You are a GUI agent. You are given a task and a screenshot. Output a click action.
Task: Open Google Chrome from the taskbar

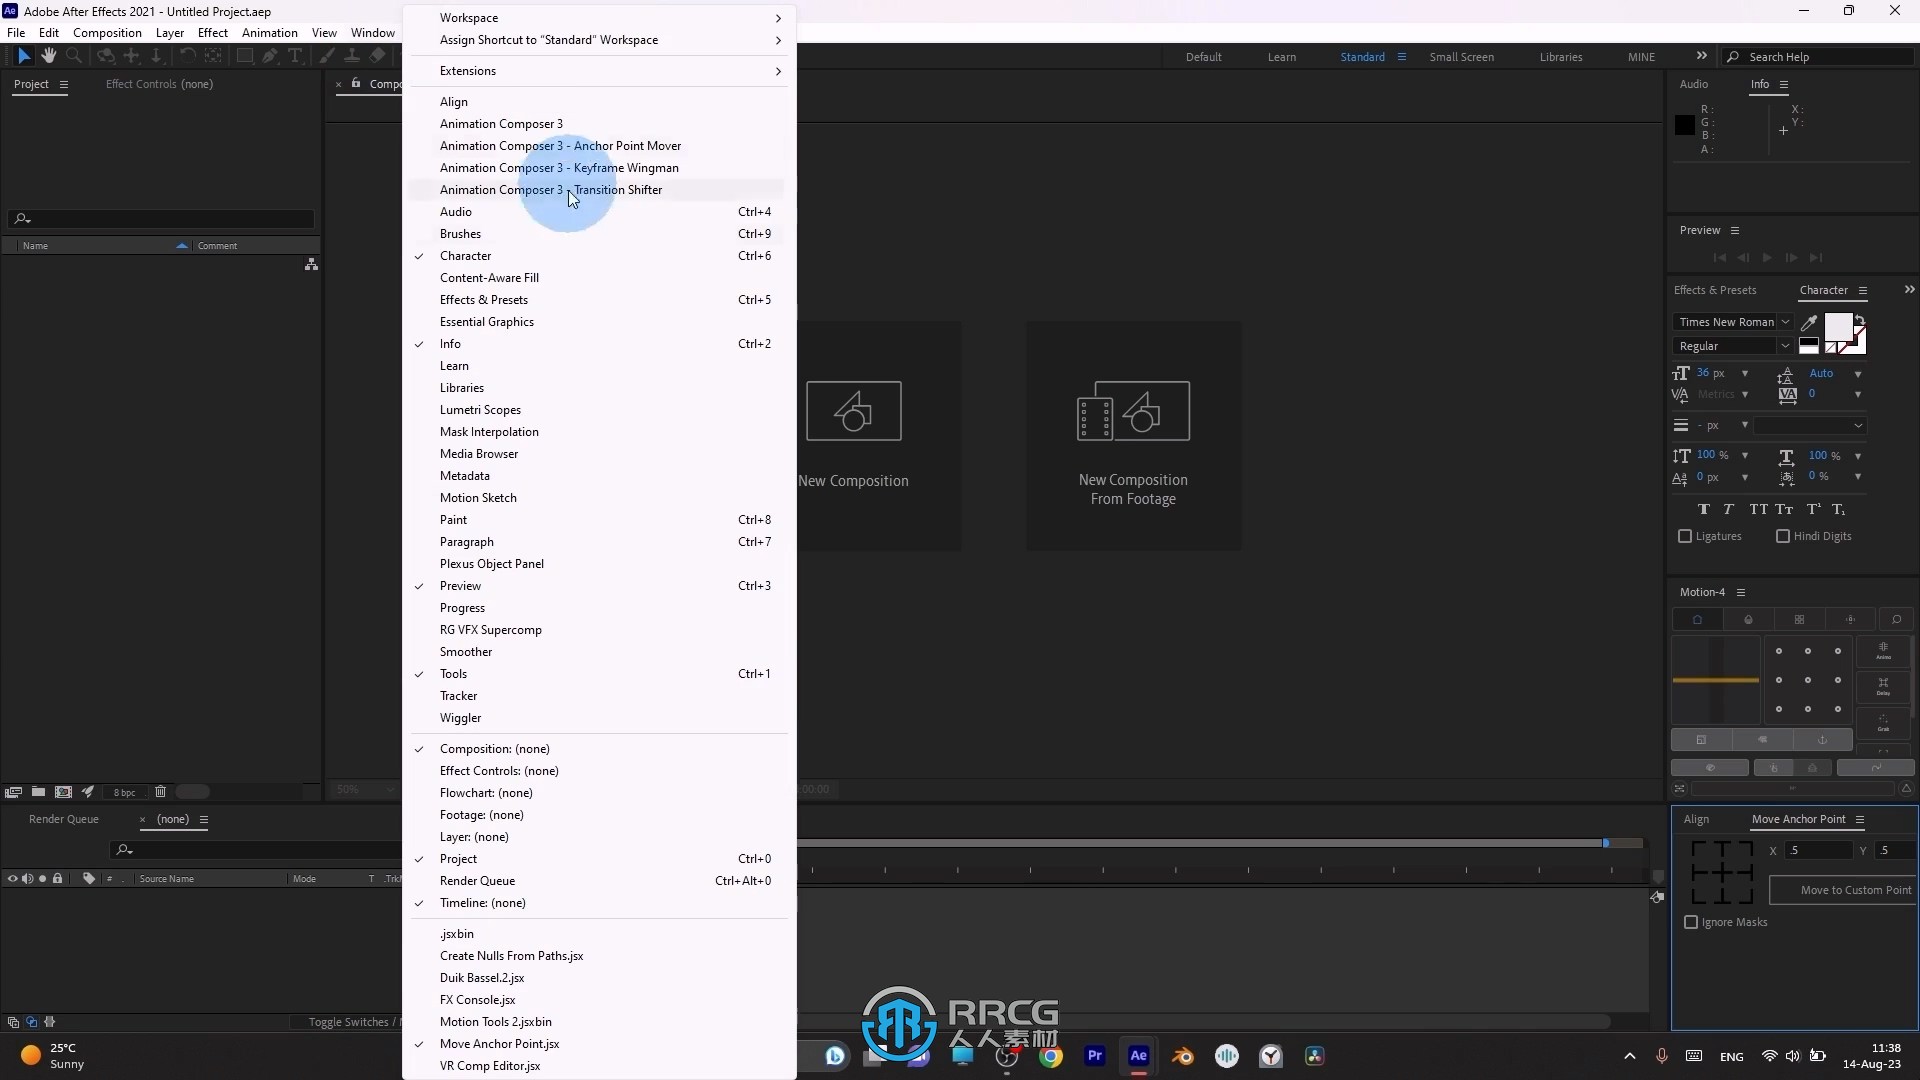[x=1050, y=1056]
